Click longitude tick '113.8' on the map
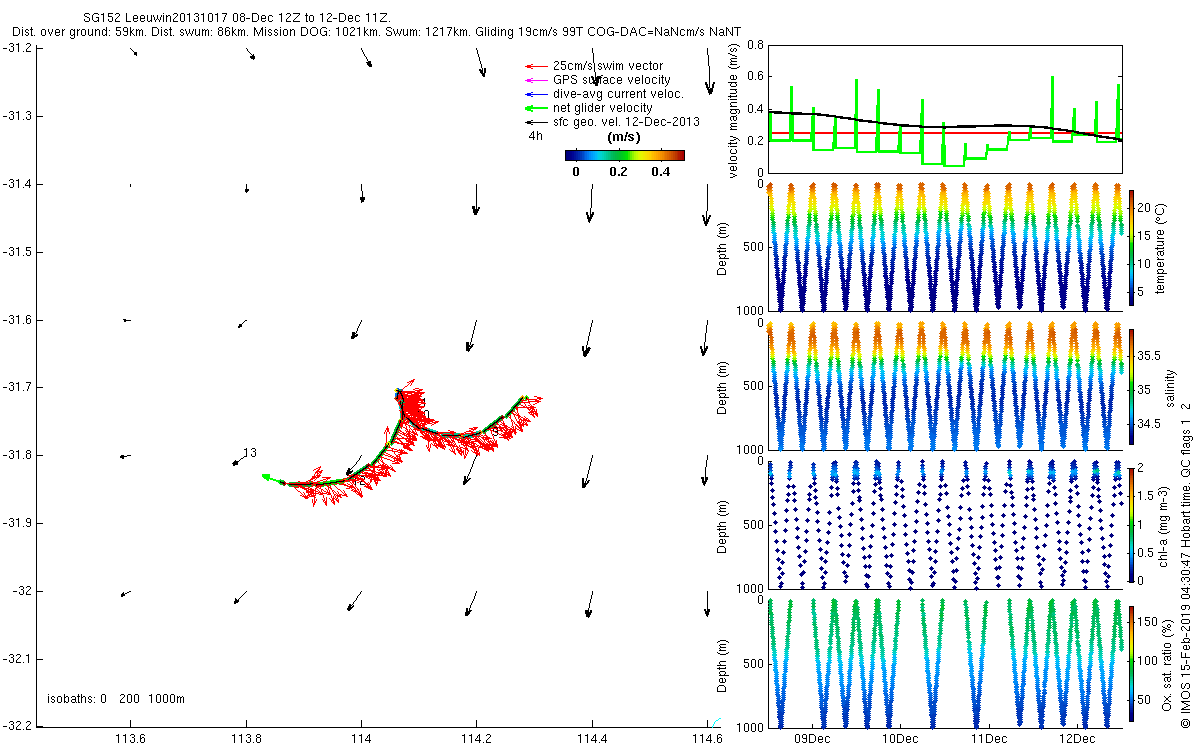The height and width of the screenshot is (750, 1200). pos(247,739)
